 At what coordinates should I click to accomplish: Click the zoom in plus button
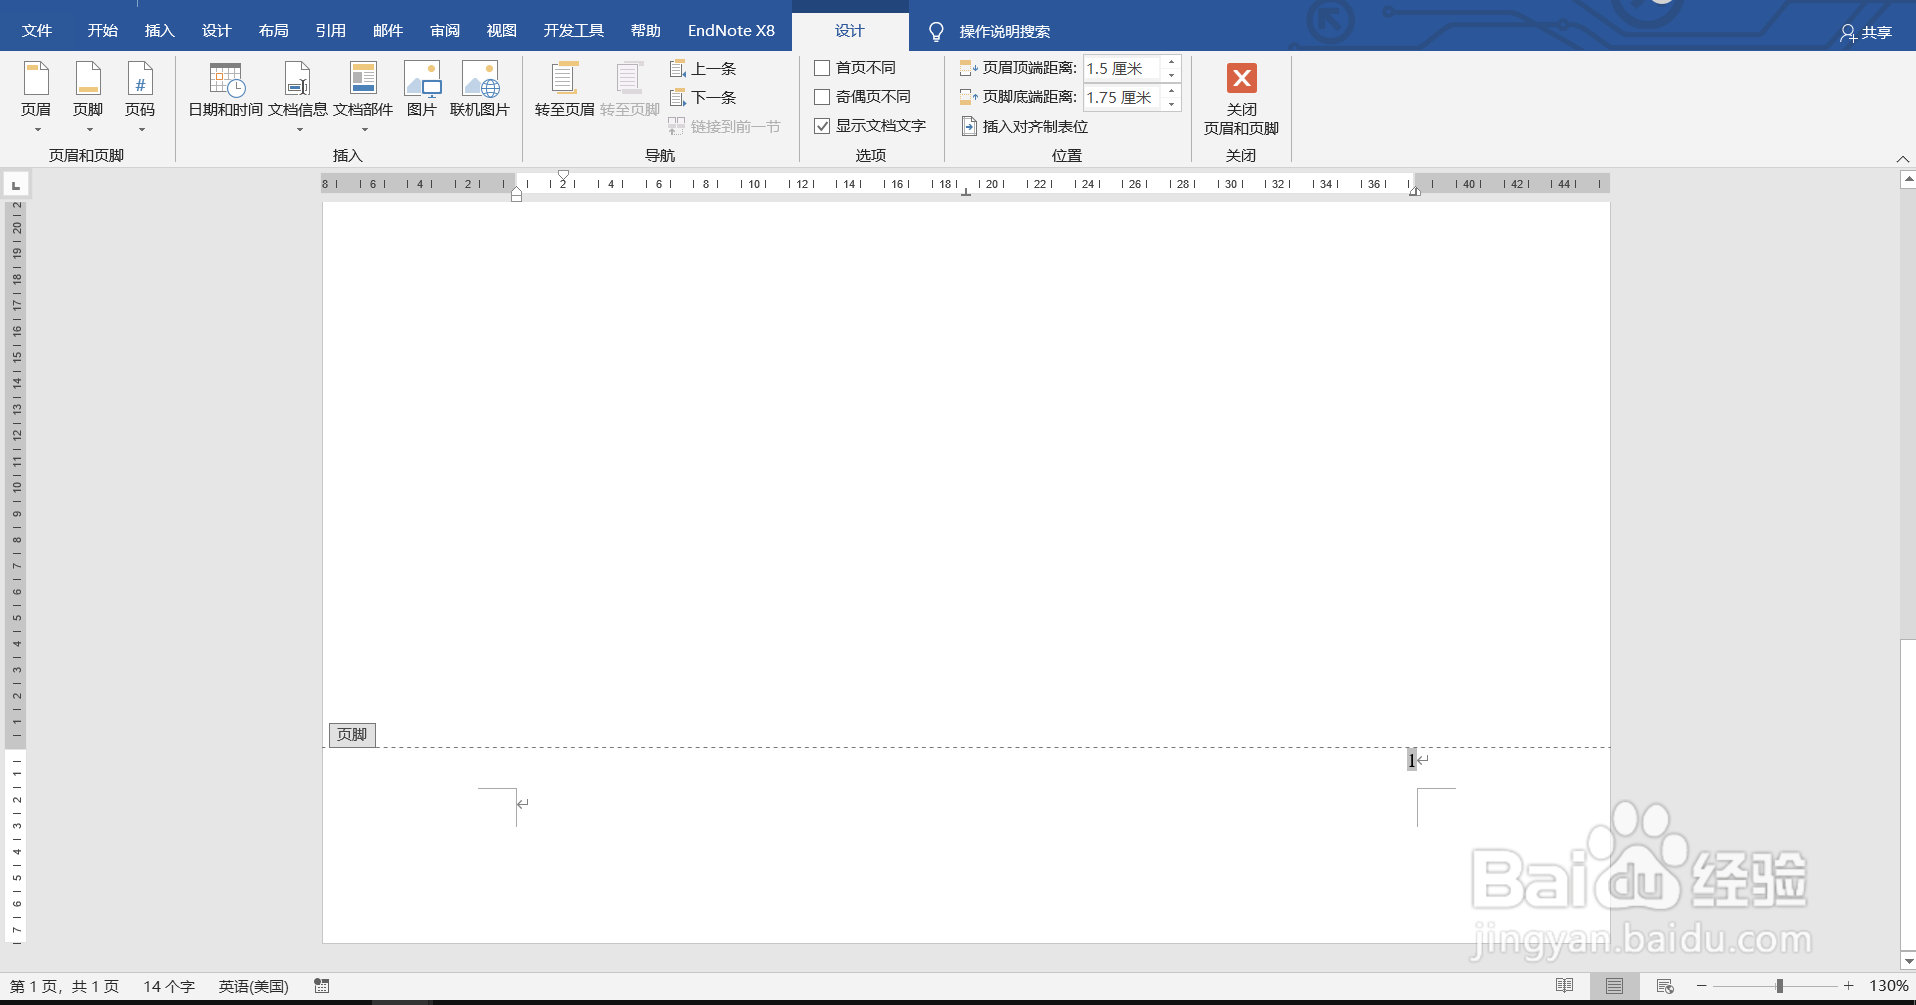[1849, 986]
